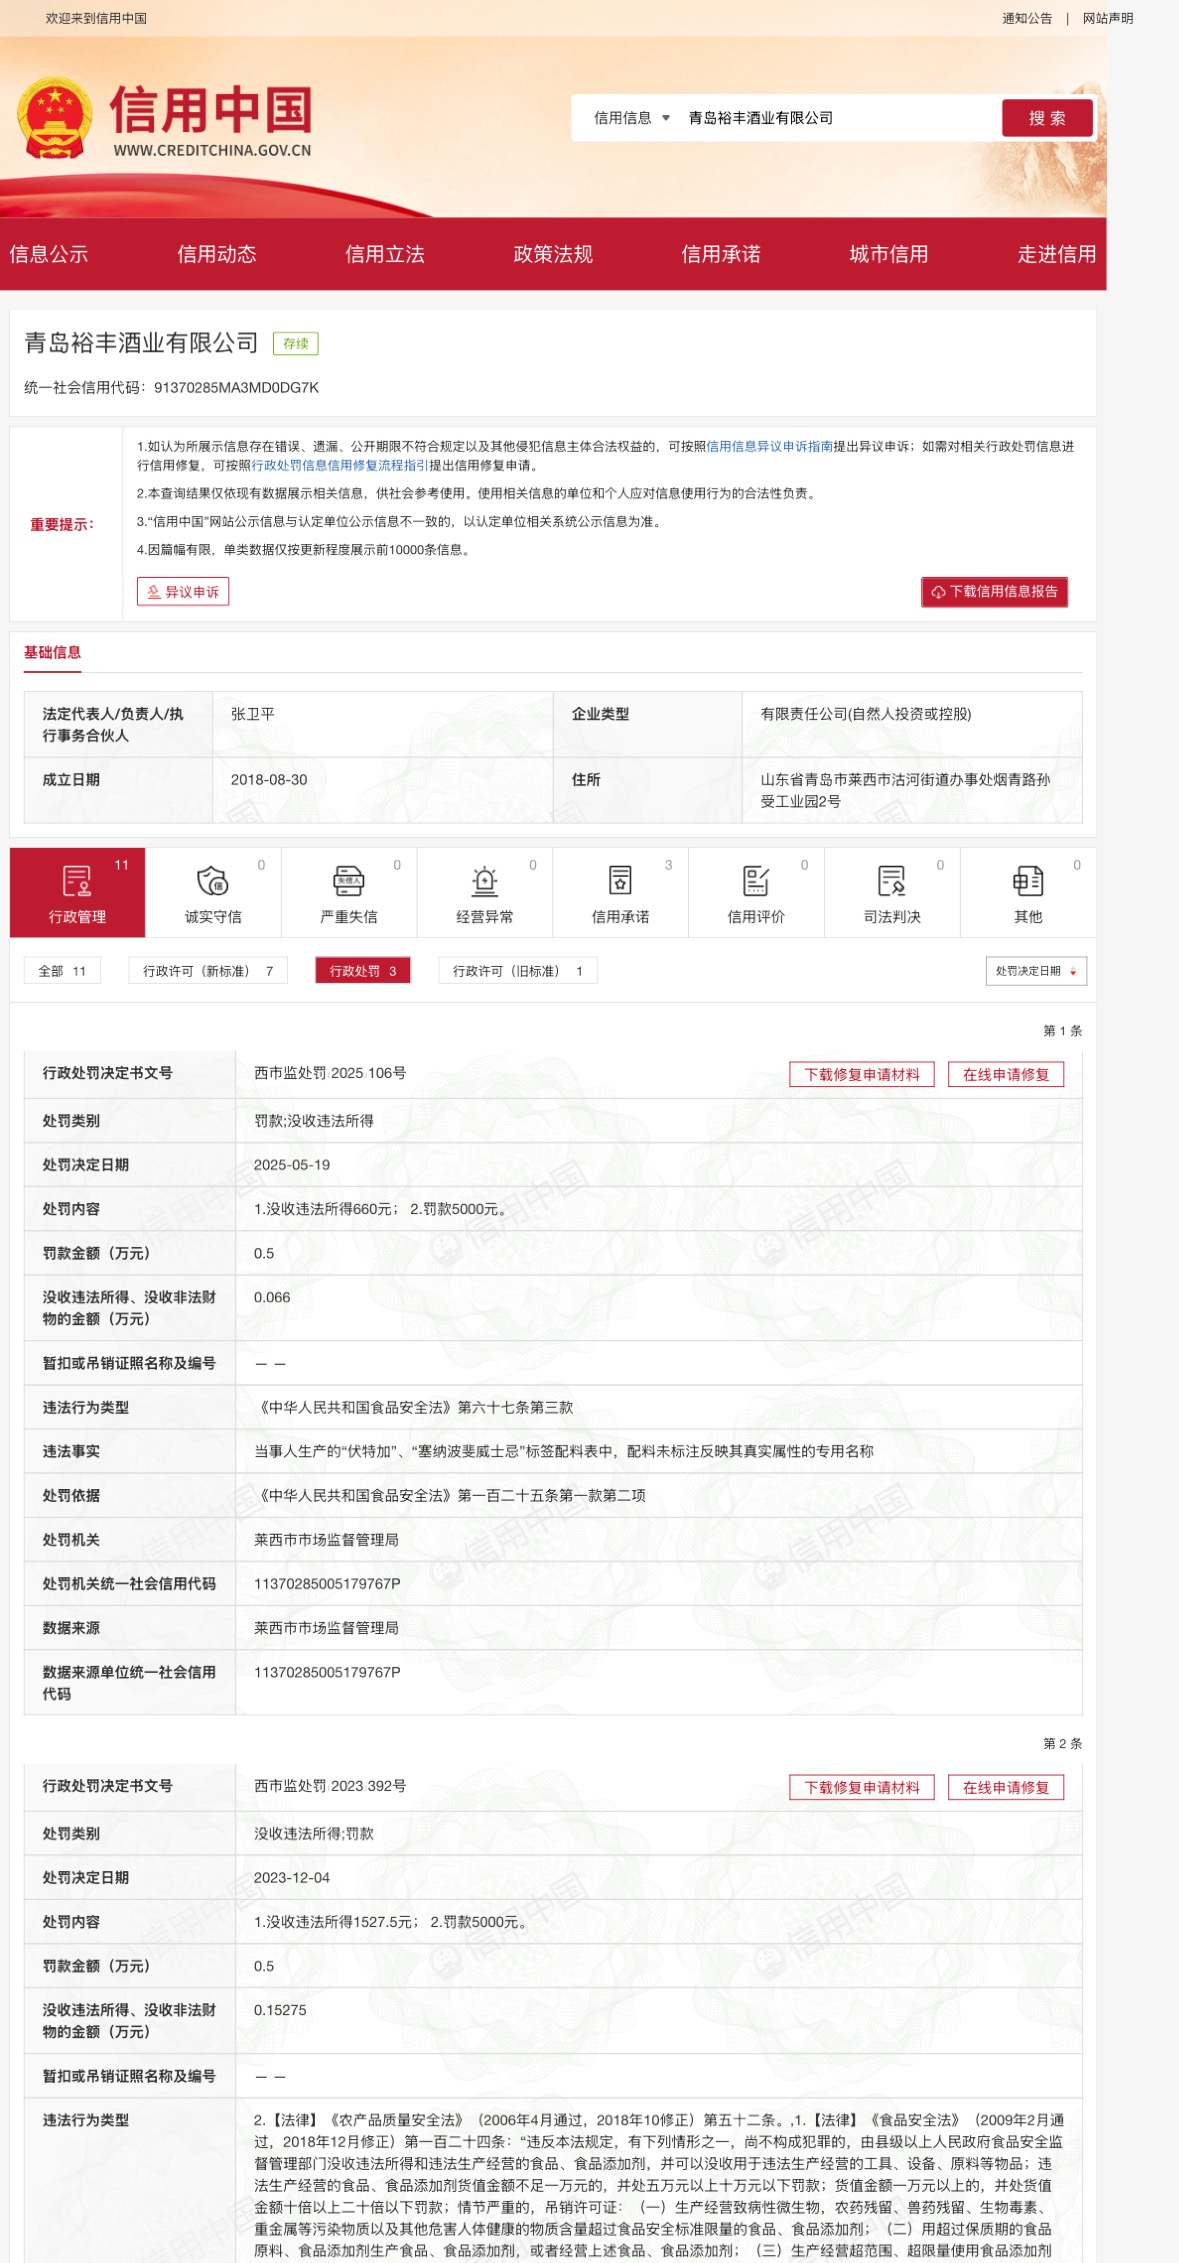Go to 走进信用 menu
This screenshot has height=2263, width=1179.
[1057, 254]
